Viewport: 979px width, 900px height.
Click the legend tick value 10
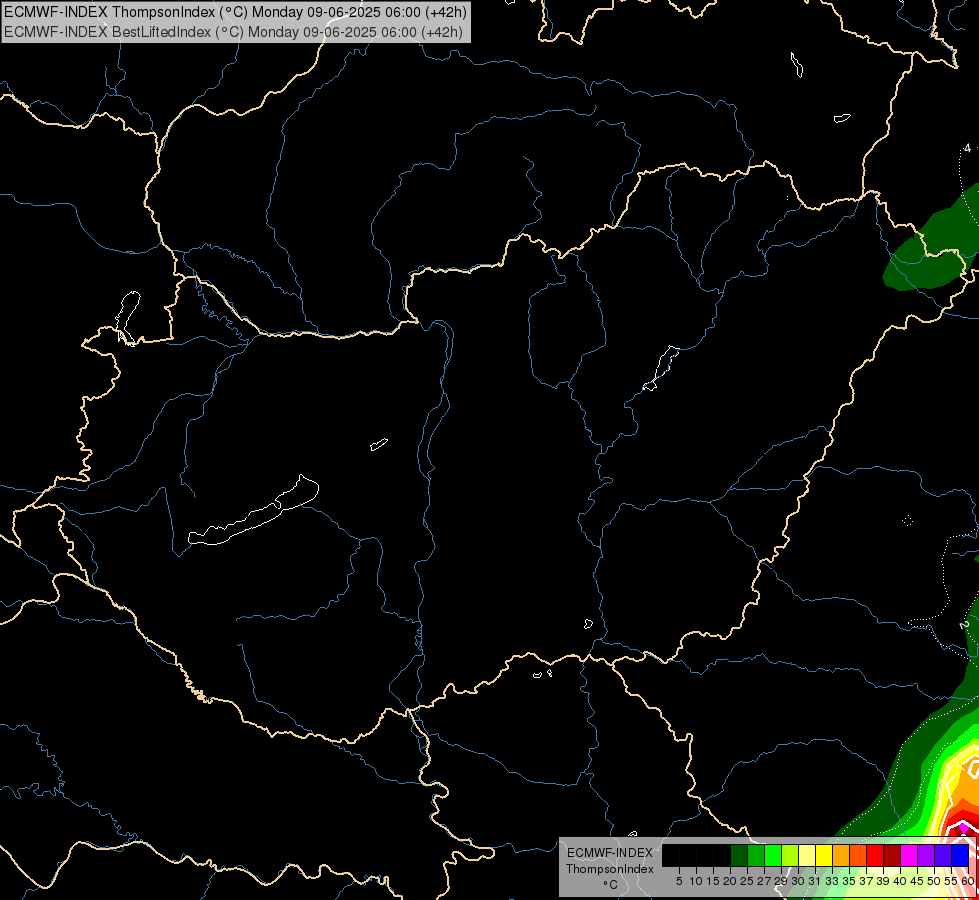(x=696, y=881)
